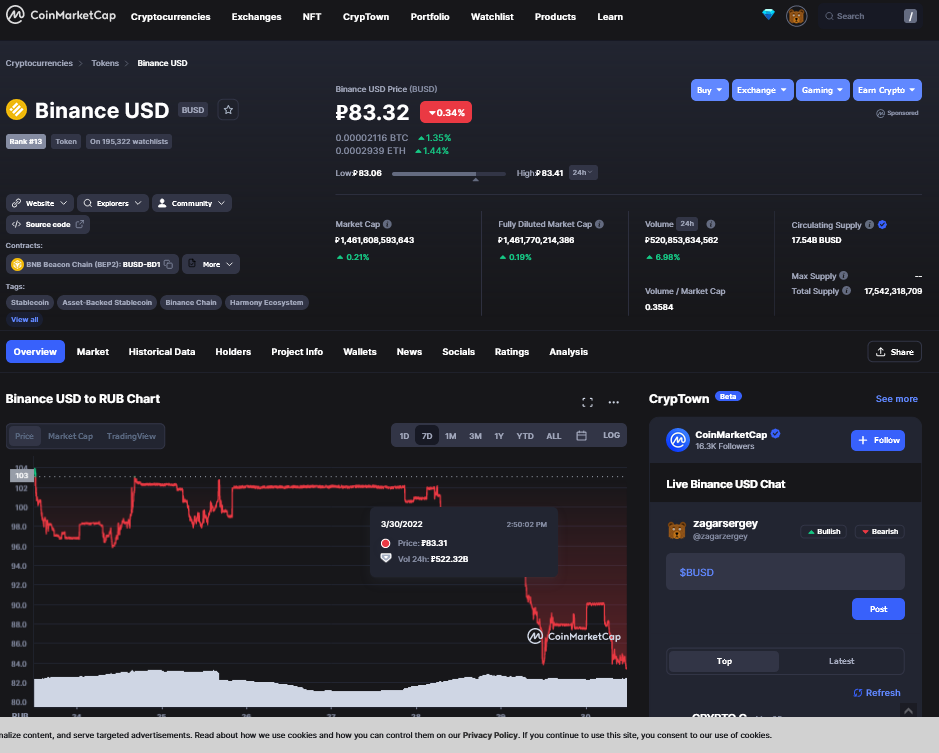Open the diamond rewards icon
This screenshot has width=939, height=753.
click(x=768, y=14)
